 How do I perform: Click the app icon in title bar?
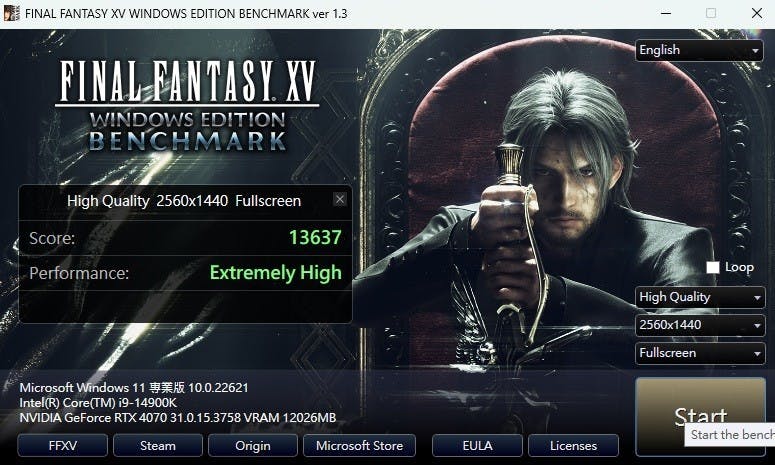click(x=11, y=13)
